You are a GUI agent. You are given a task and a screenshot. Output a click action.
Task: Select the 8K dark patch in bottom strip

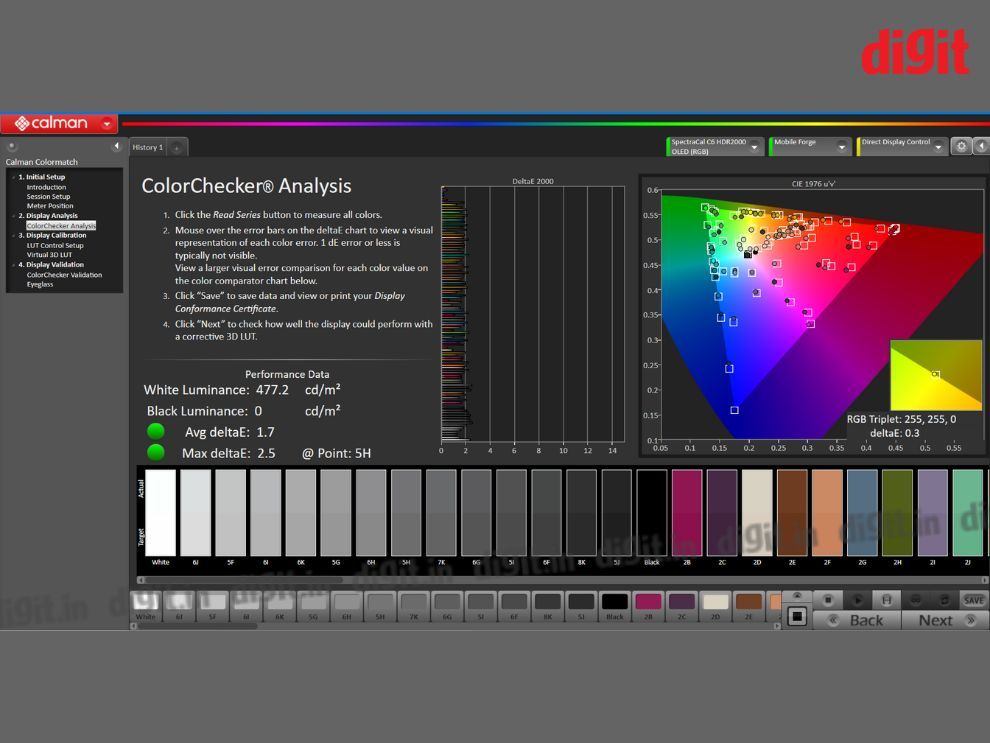(x=547, y=606)
